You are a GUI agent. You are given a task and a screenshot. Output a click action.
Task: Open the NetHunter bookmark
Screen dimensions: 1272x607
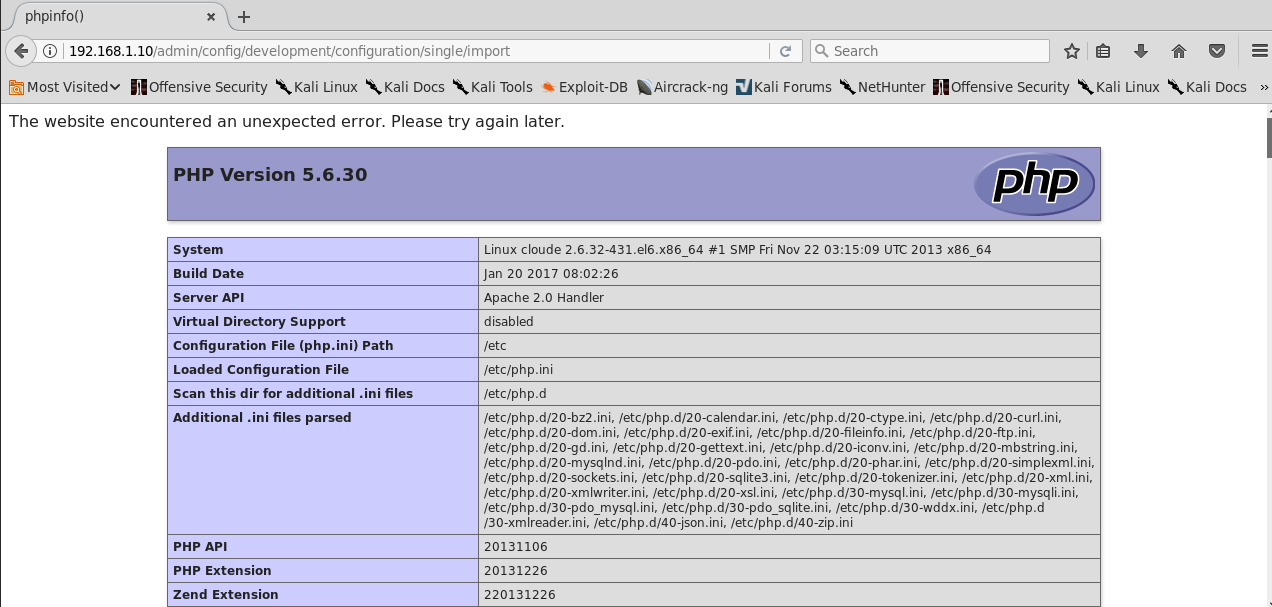tap(883, 87)
